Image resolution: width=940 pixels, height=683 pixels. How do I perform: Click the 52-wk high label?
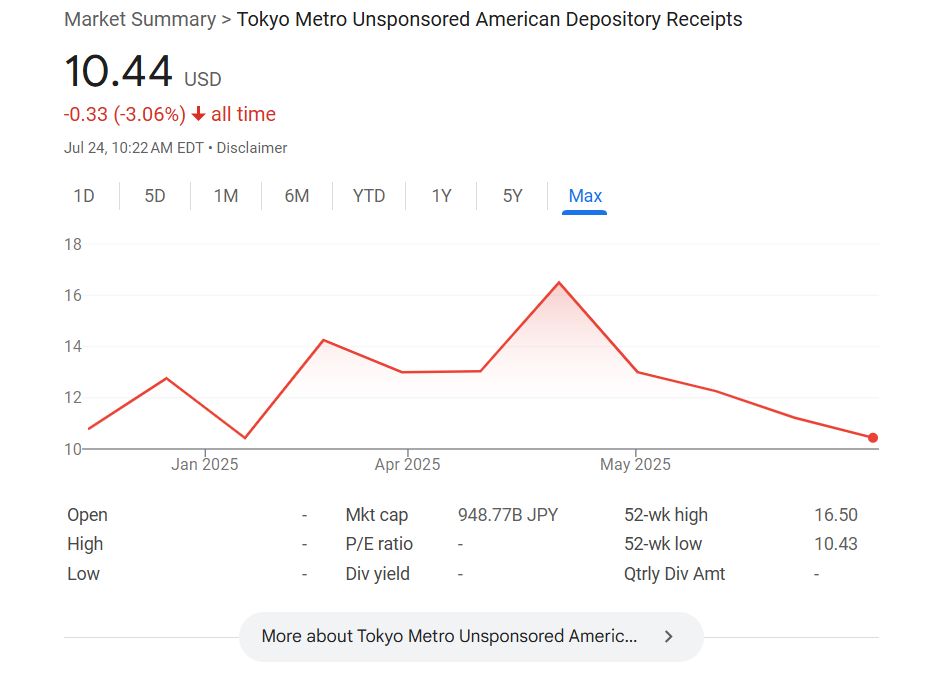[666, 514]
